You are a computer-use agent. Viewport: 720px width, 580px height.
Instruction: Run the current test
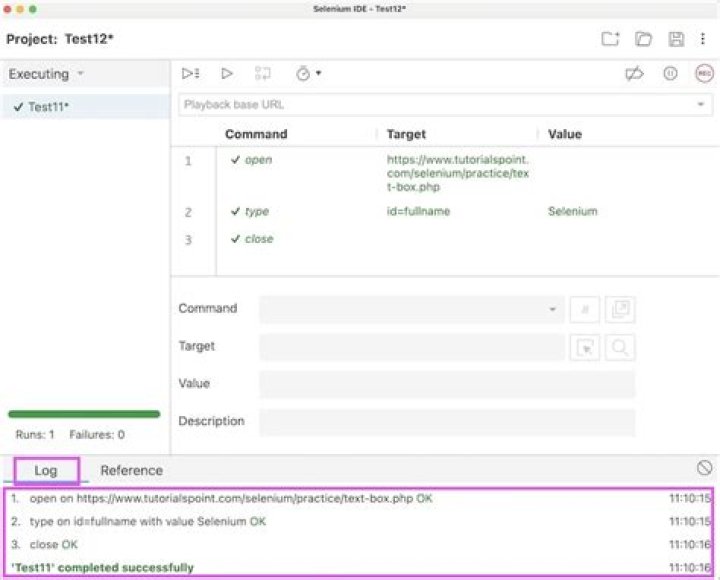(226, 73)
